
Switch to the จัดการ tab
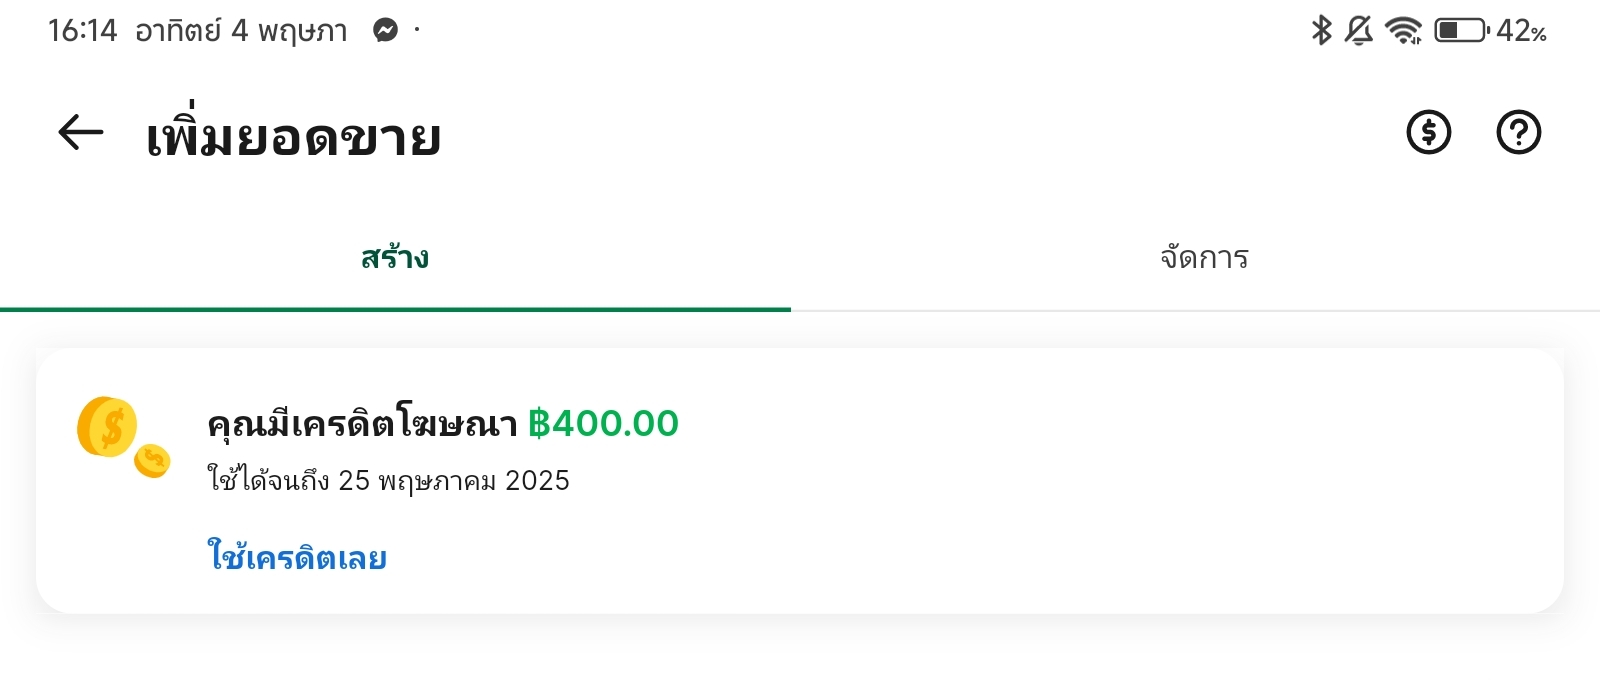[x=1204, y=258]
